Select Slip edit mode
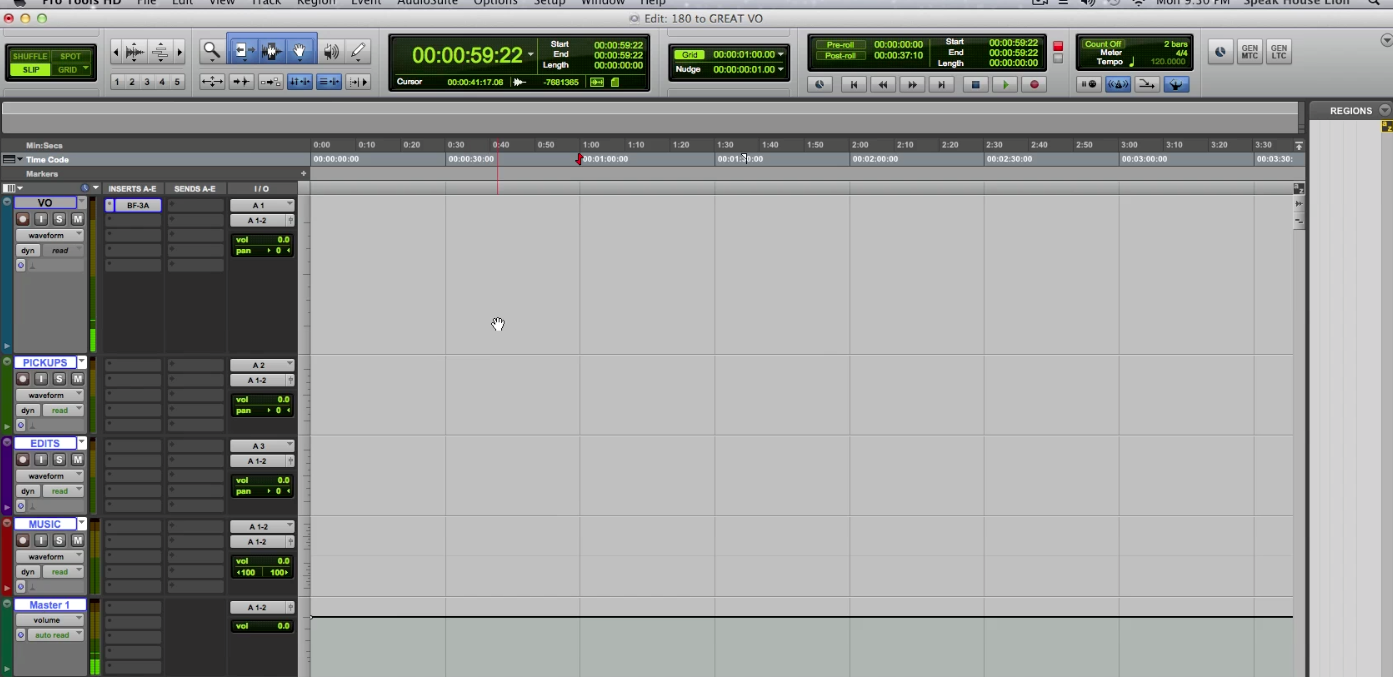The height and width of the screenshot is (677, 1393). (x=29, y=69)
